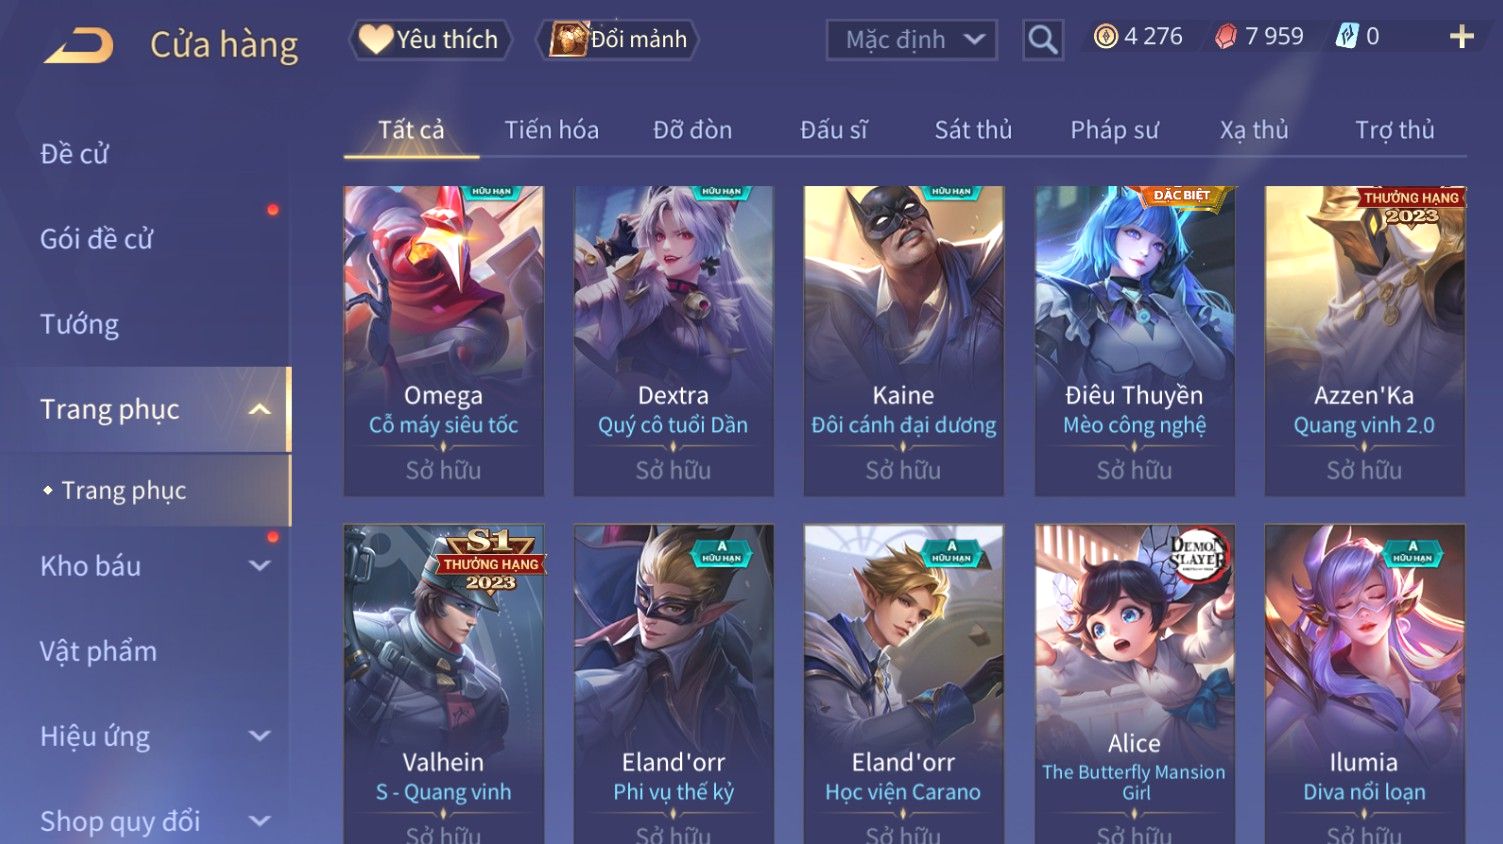The width and height of the screenshot is (1503, 844).
Task: Open Yêu thích heart favorites
Action: pyautogui.click(x=430, y=40)
